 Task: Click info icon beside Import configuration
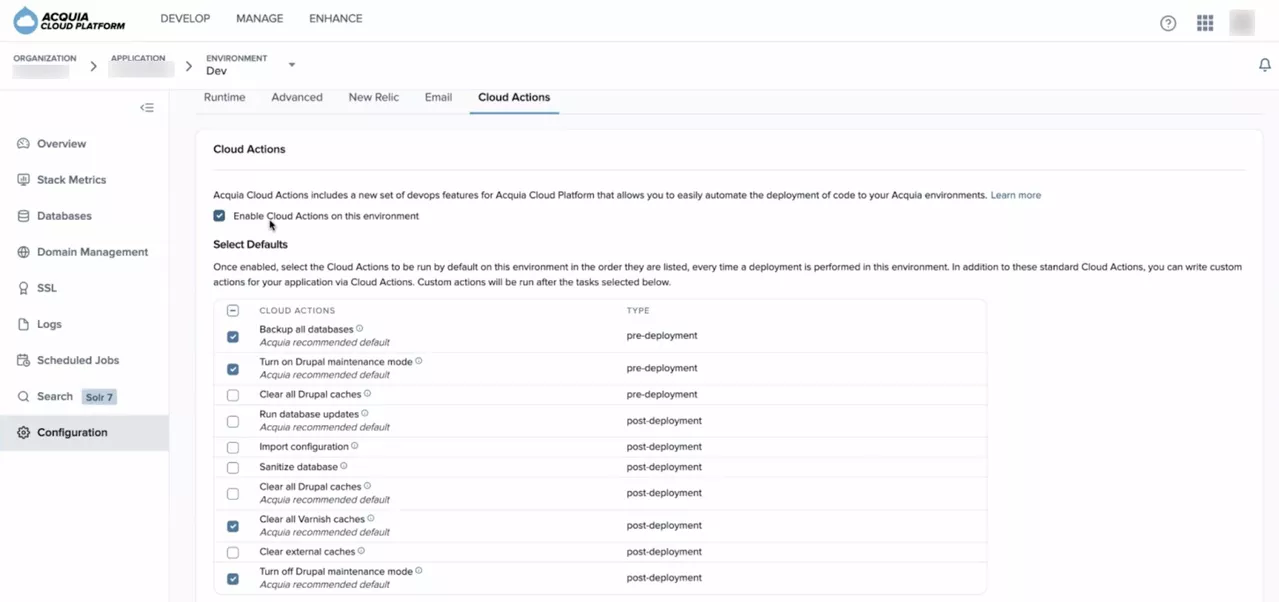(x=355, y=446)
